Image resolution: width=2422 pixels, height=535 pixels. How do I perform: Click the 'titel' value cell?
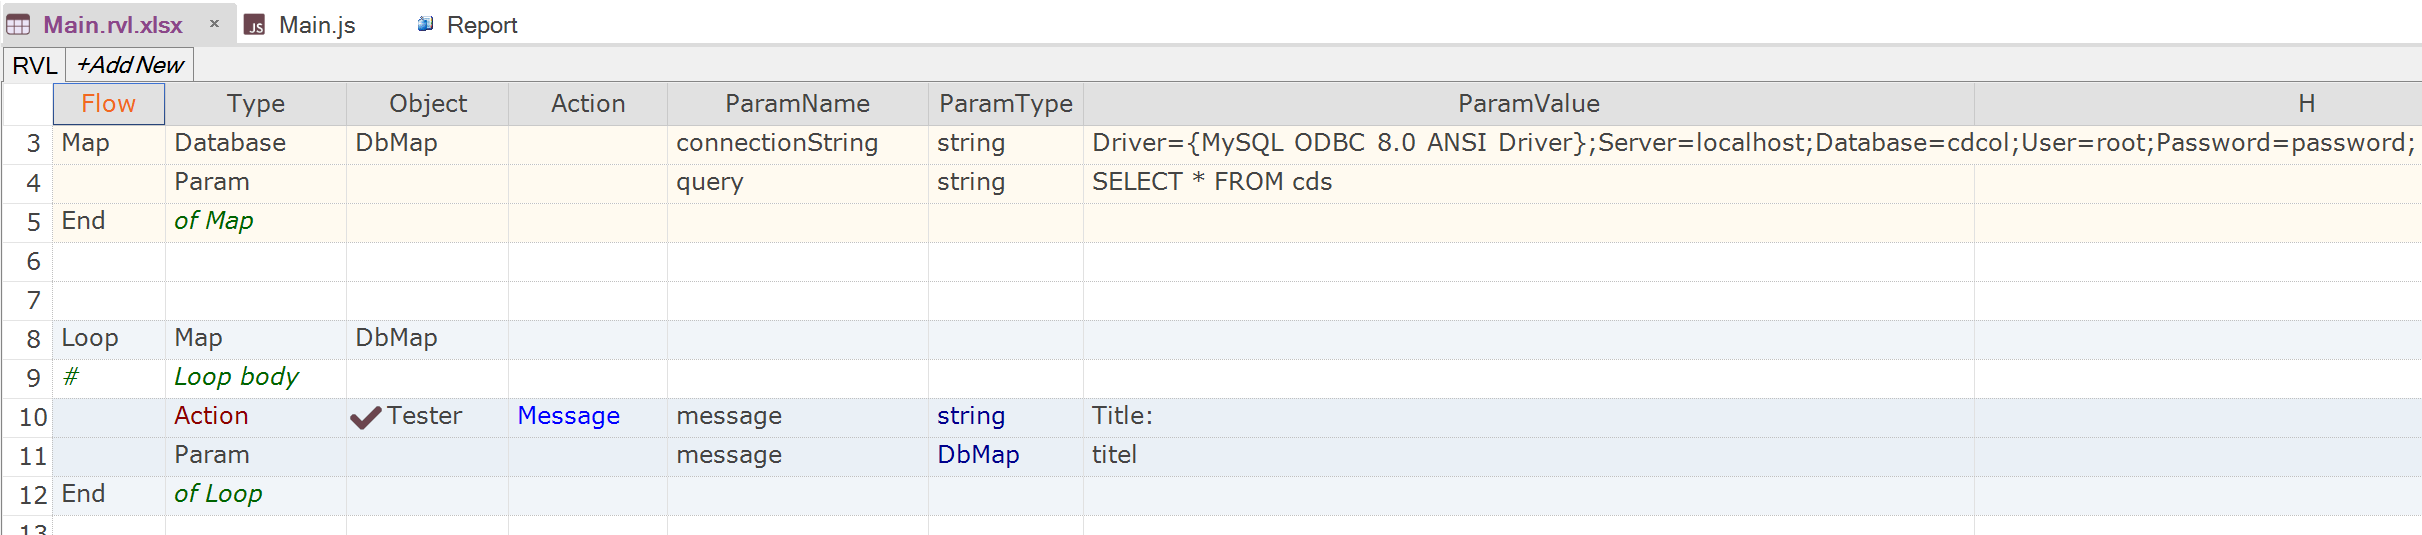tap(1114, 455)
